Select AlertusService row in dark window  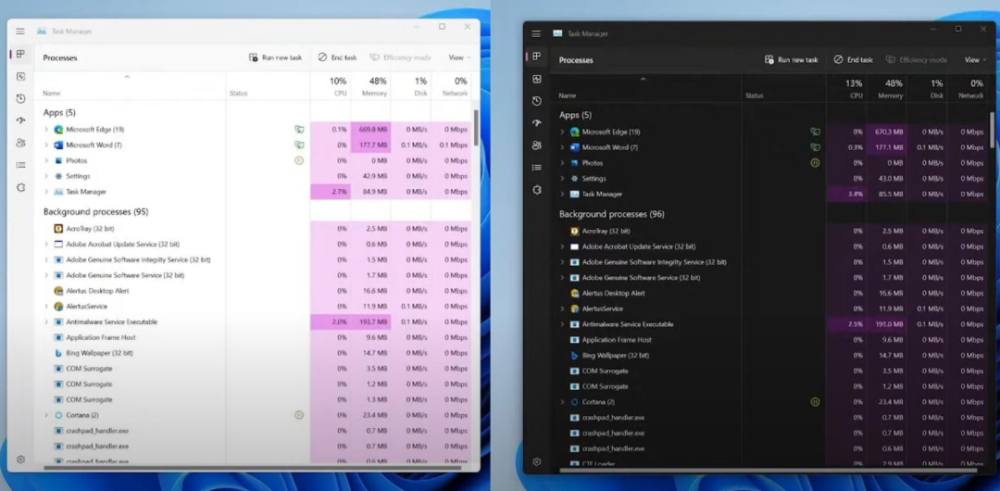(x=768, y=309)
